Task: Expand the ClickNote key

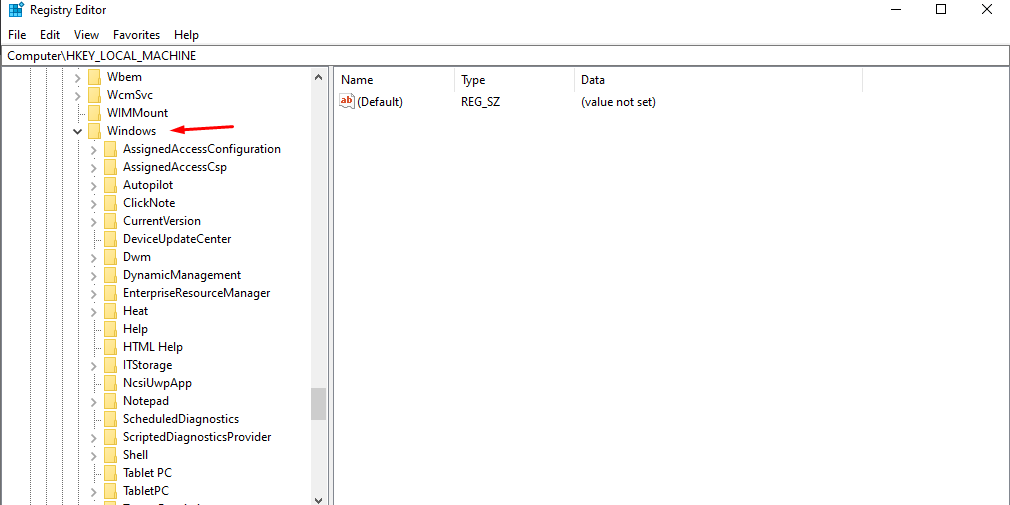Action: (94, 204)
